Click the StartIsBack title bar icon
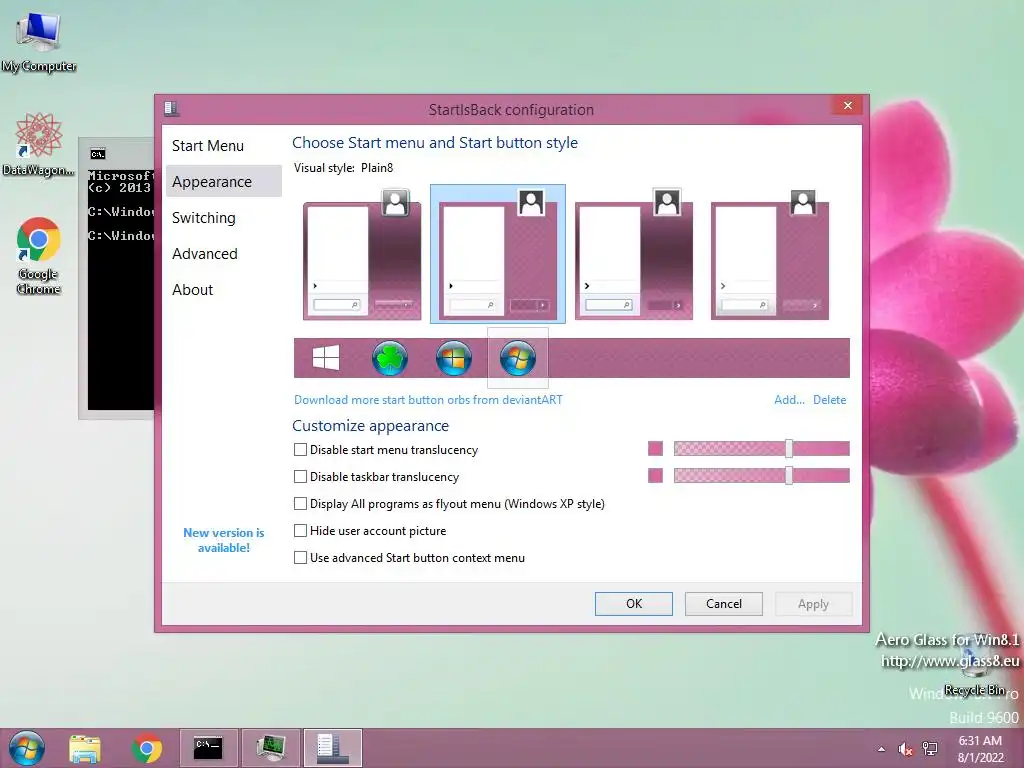The image size is (1024, 768). point(171,108)
